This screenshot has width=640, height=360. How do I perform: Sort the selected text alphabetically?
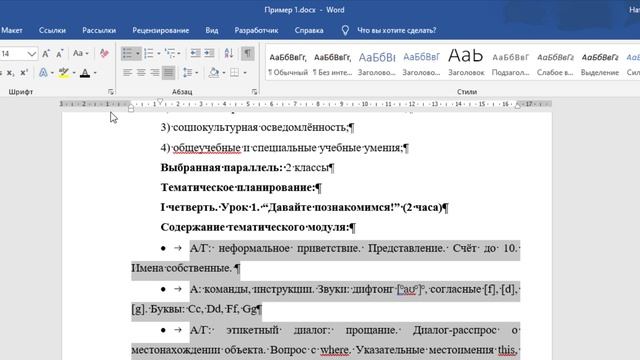pos(229,53)
